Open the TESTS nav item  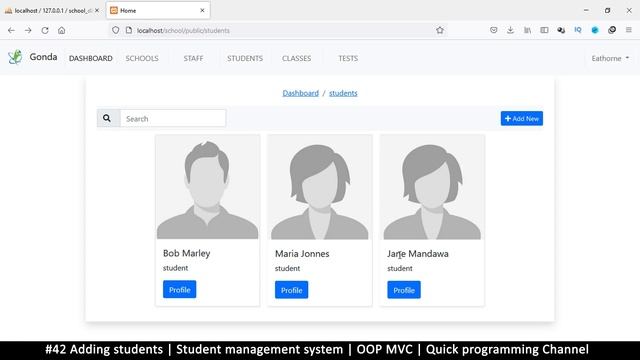click(348, 58)
